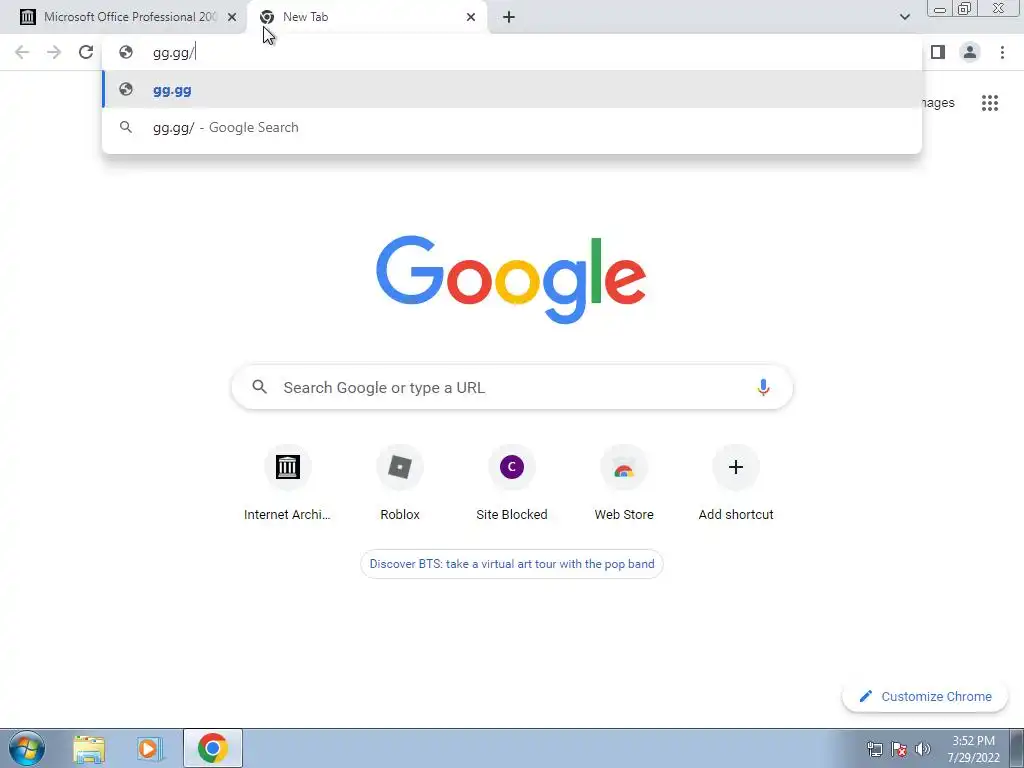The image size is (1024, 768).
Task: Select the gg.gg URL suggestion
Action: pyautogui.click(x=512, y=89)
